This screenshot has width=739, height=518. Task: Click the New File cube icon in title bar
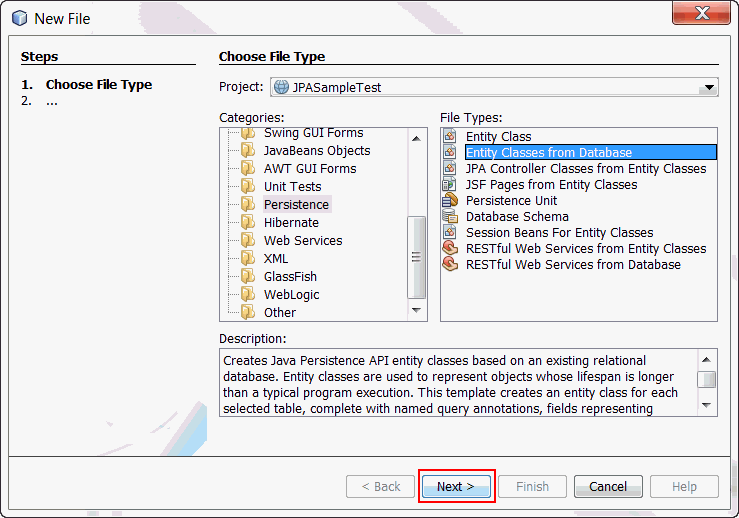[20, 18]
